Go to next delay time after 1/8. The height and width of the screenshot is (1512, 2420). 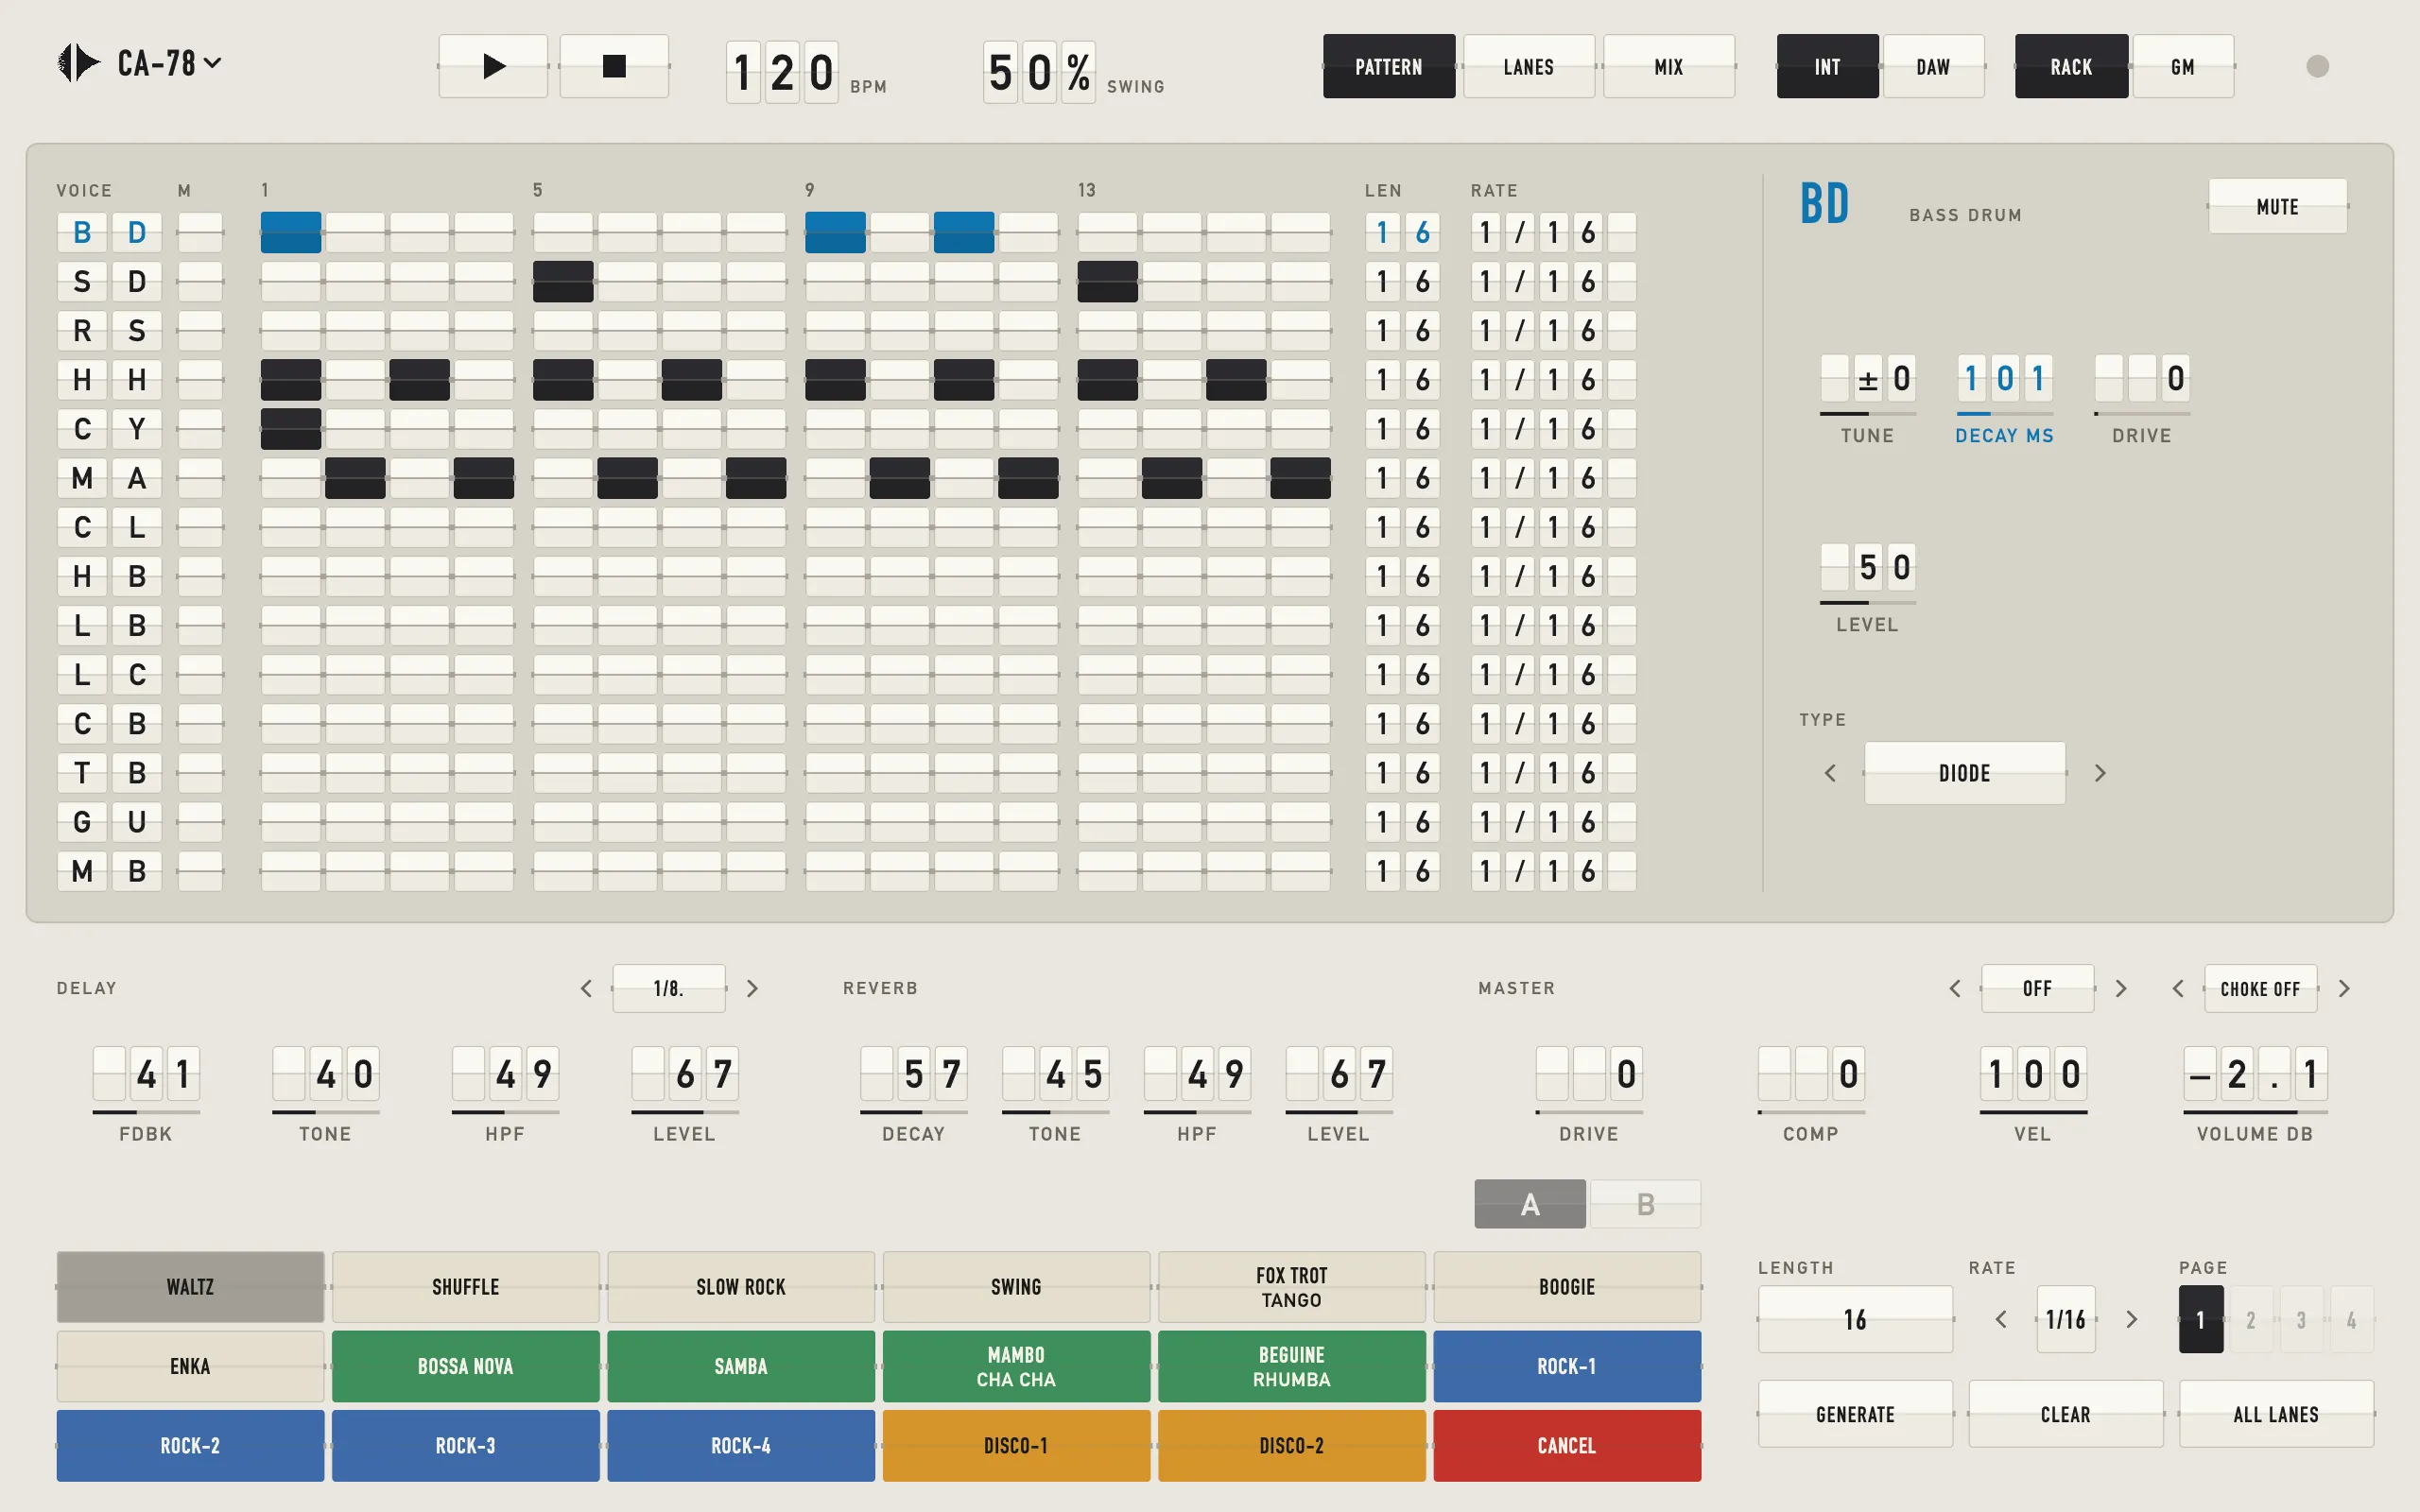752,988
